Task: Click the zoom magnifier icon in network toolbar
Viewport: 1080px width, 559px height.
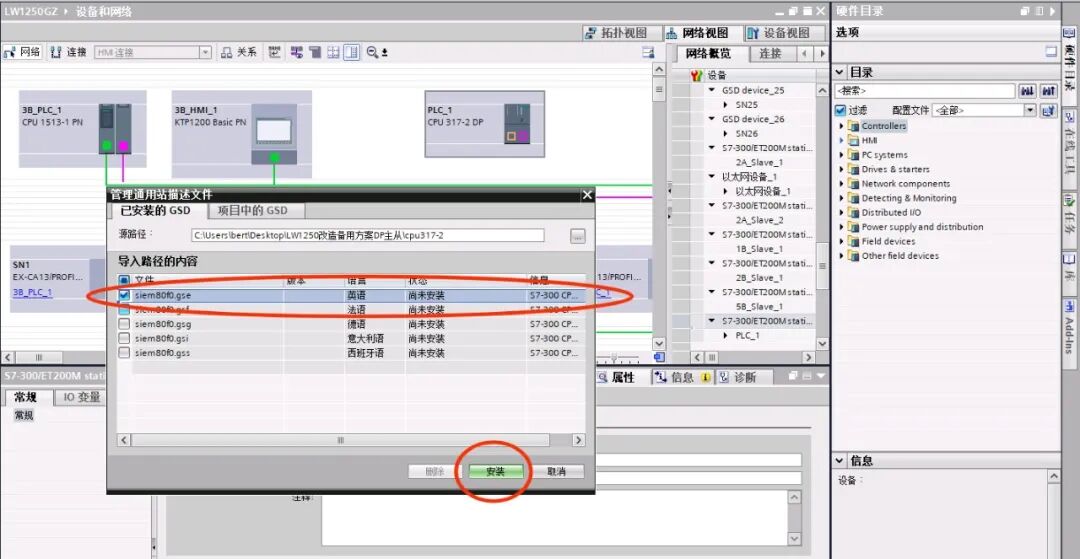Action: click(372, 52)
